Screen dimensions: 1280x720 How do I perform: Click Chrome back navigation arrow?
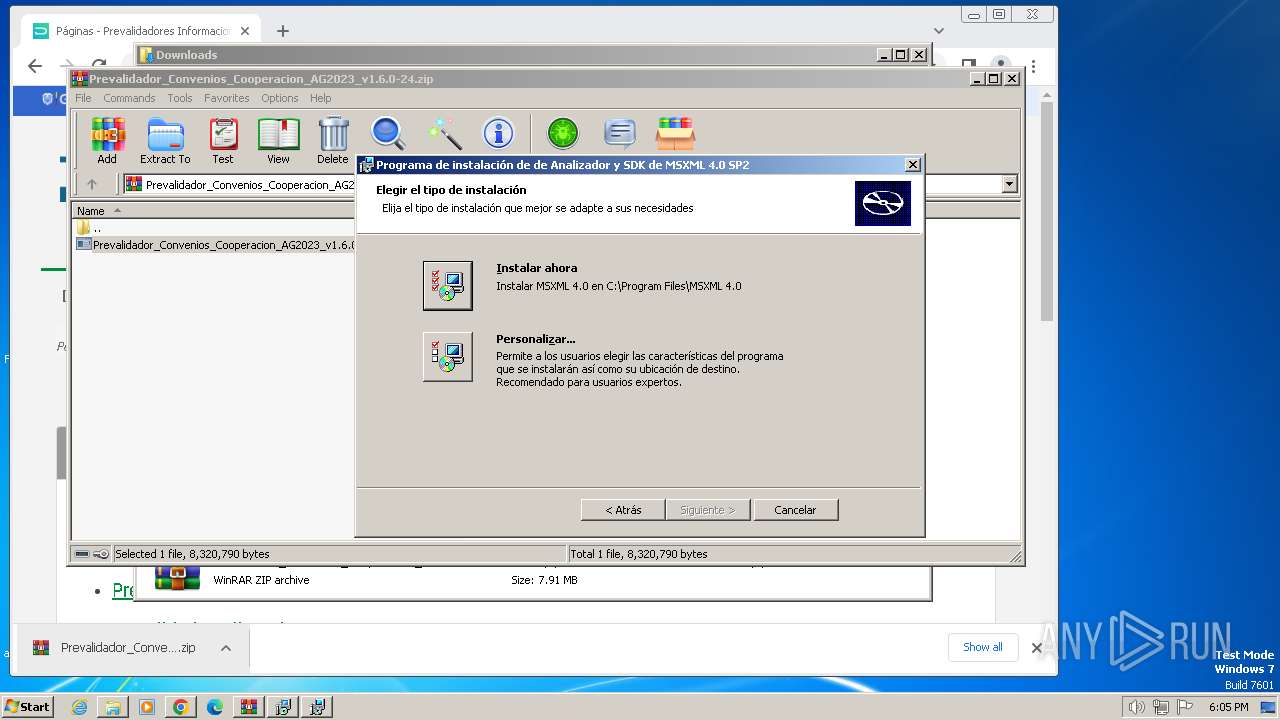pyautogui.click(x=35, y=66)
